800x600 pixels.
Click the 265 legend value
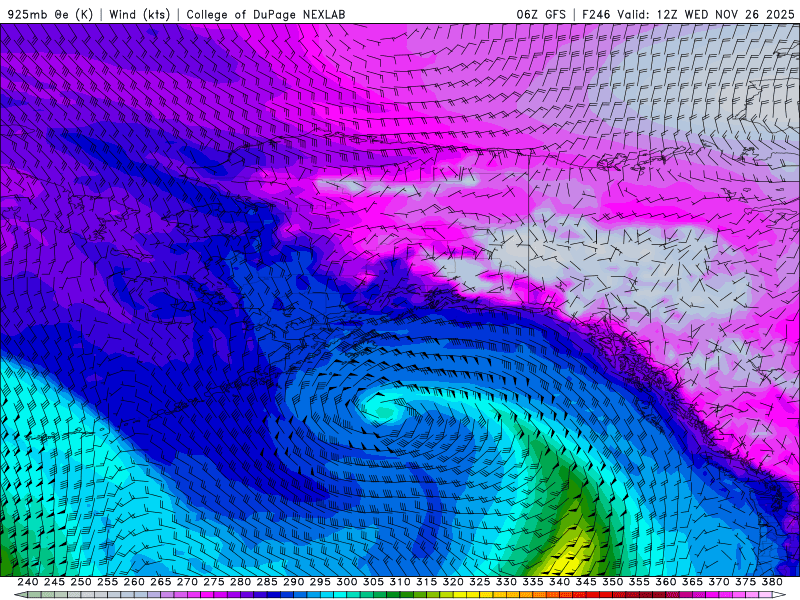coord(161,582)
